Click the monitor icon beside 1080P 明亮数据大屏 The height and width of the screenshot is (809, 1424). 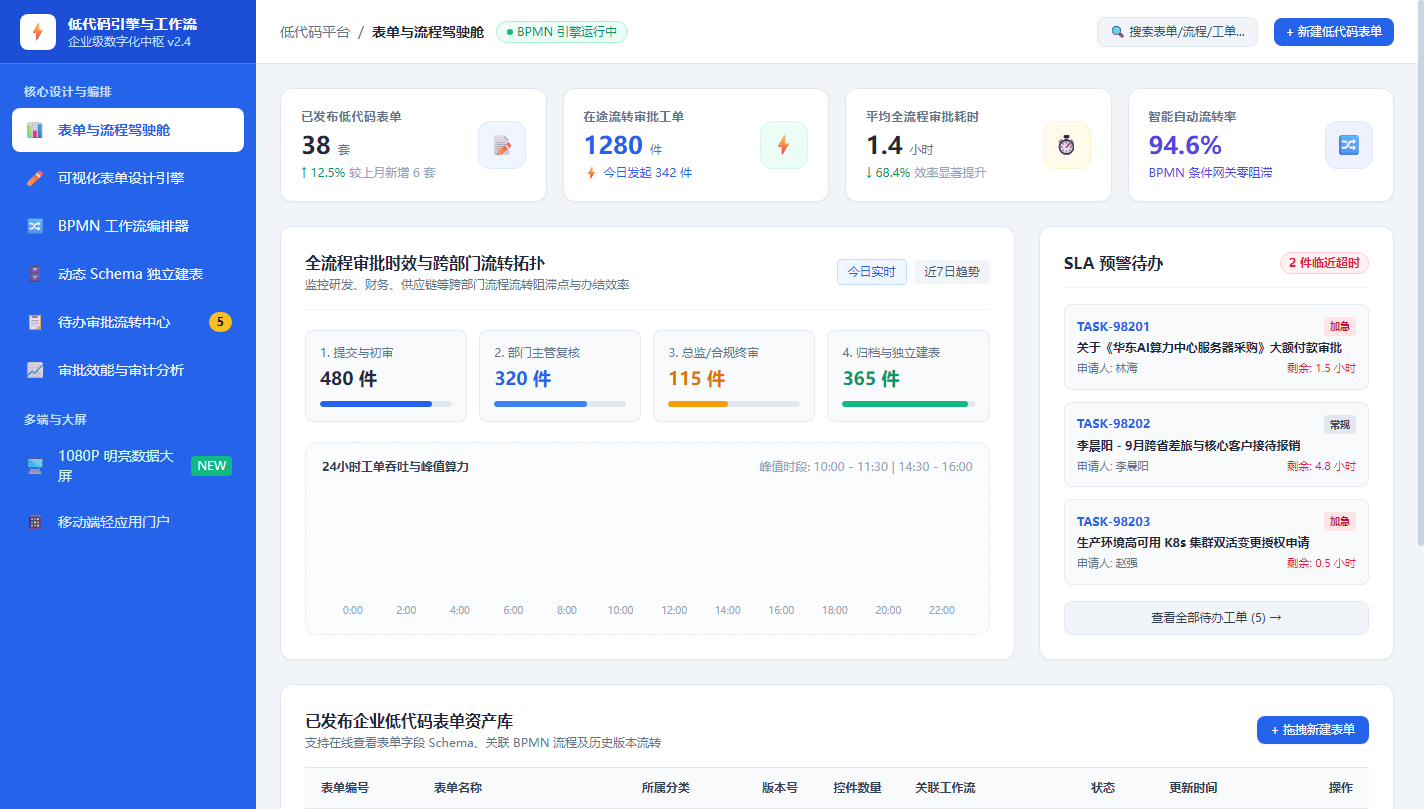(35, 466)
